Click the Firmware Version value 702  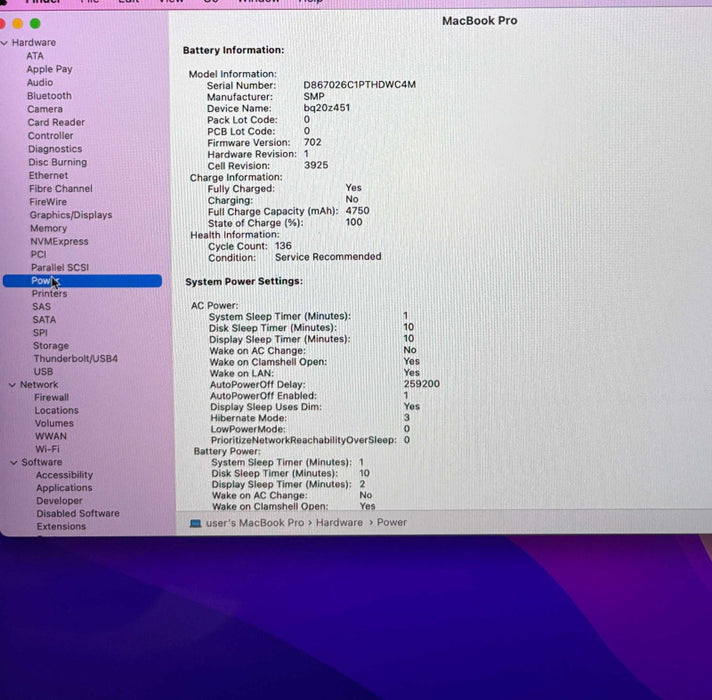(313, 142)
